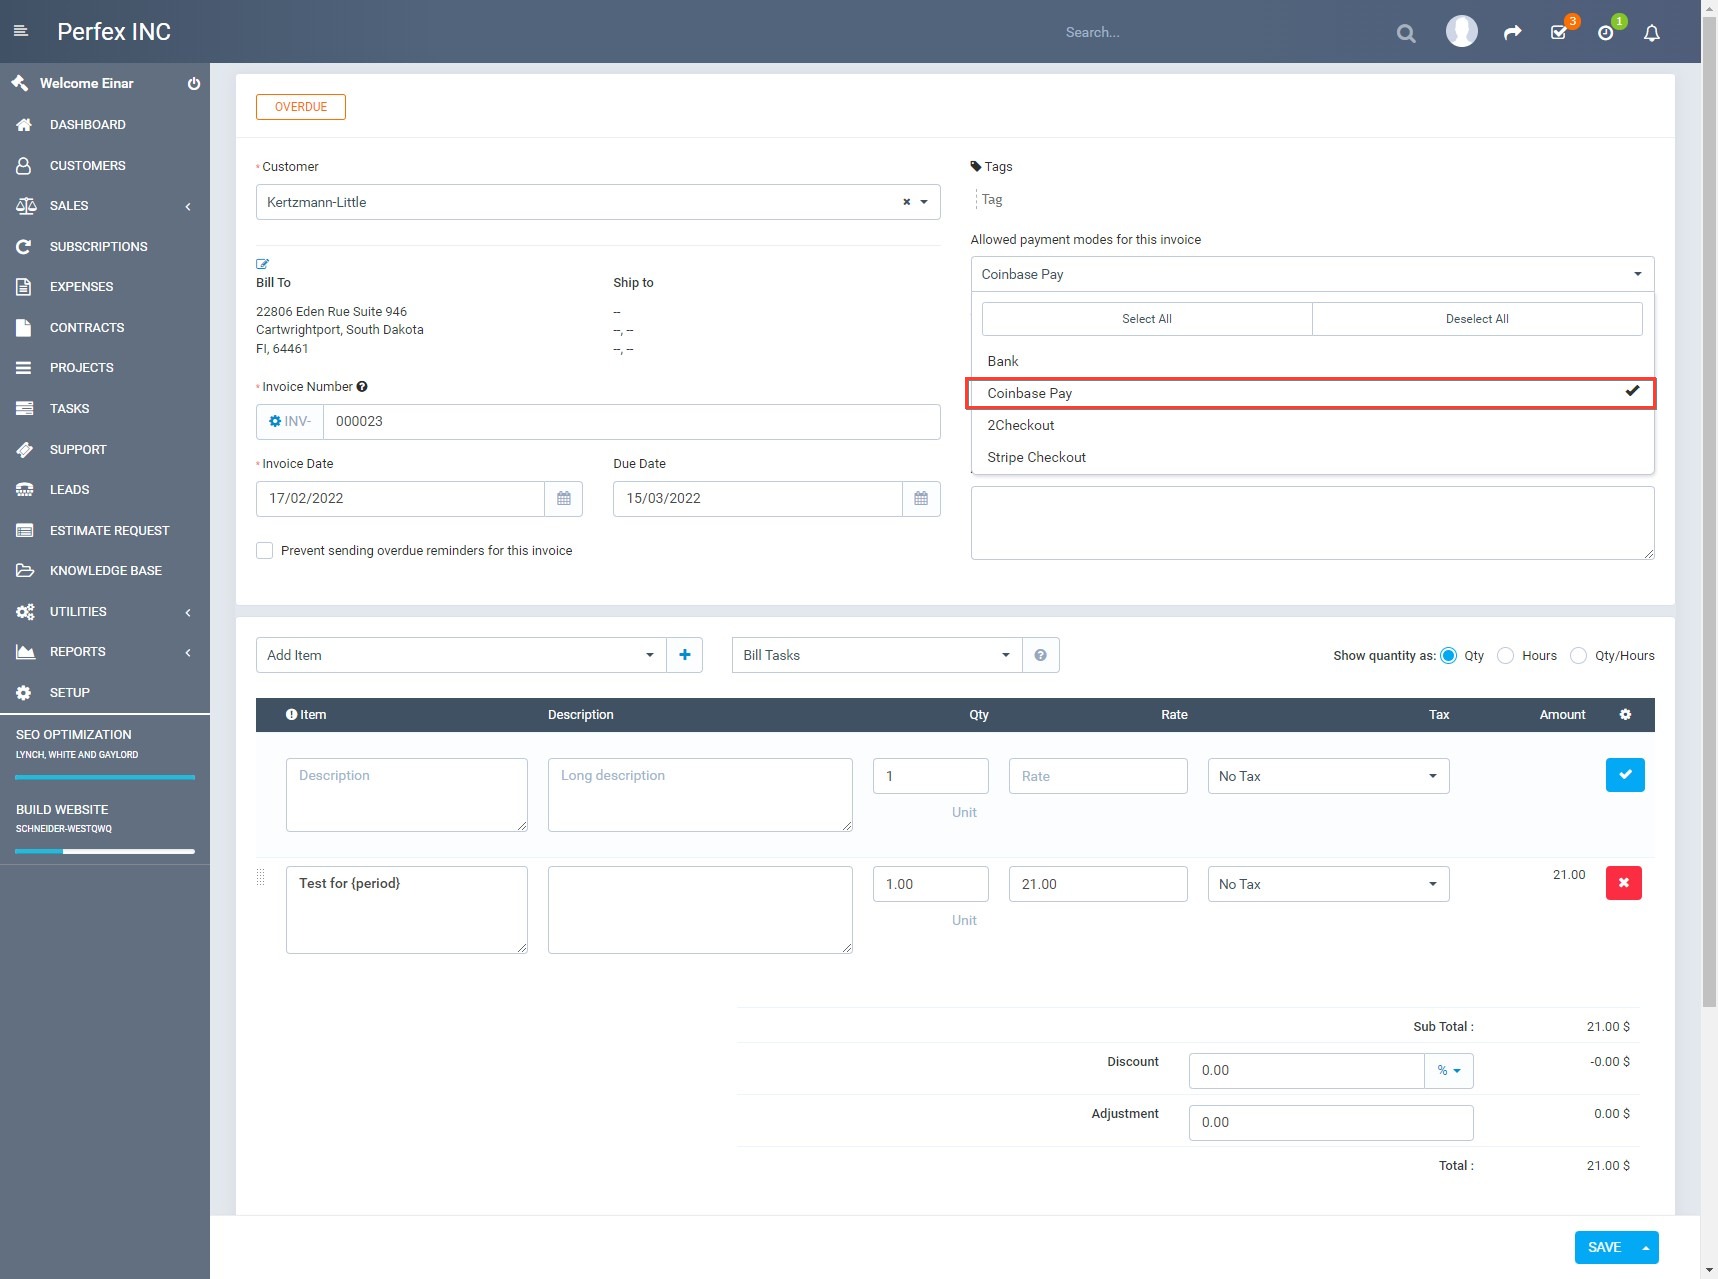Click the Deselect All button
The height and width of the screenshot is (1279, 1718).
tap(1477, 318)
